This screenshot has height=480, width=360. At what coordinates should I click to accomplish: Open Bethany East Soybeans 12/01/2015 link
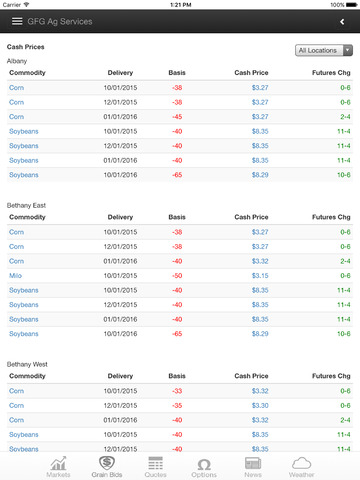click(x=24, y=305)
